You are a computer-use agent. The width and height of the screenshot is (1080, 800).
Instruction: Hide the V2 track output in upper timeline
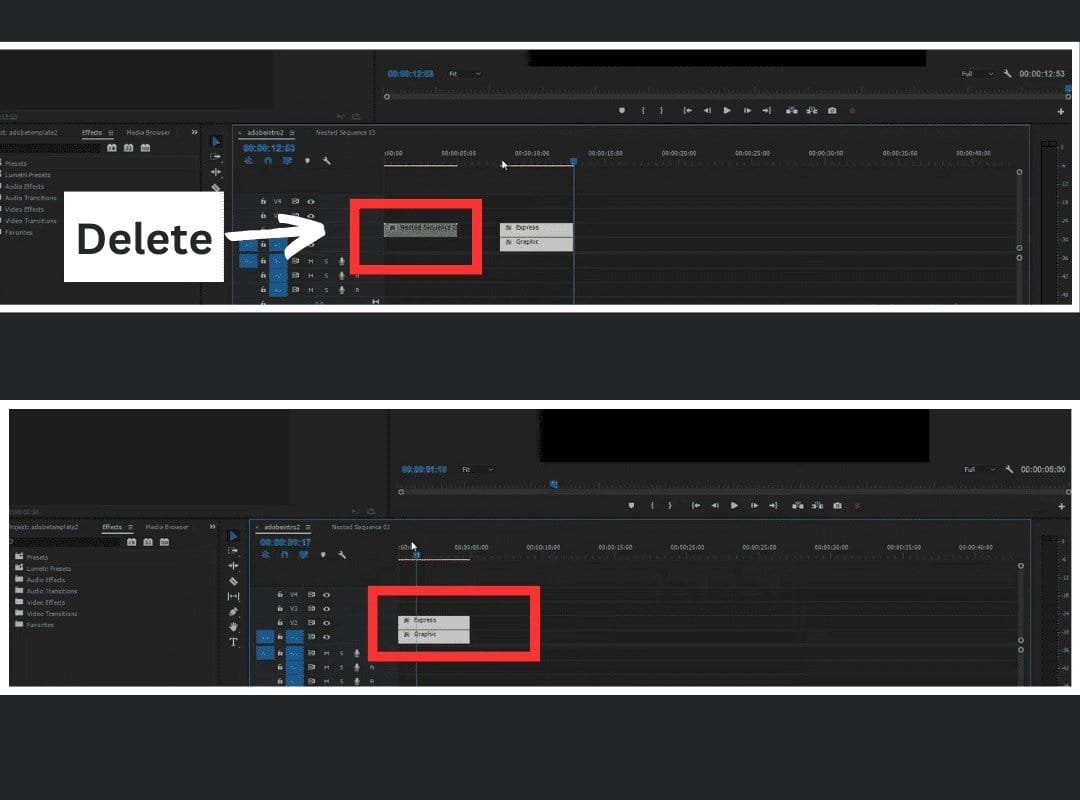tap(311, 230)
